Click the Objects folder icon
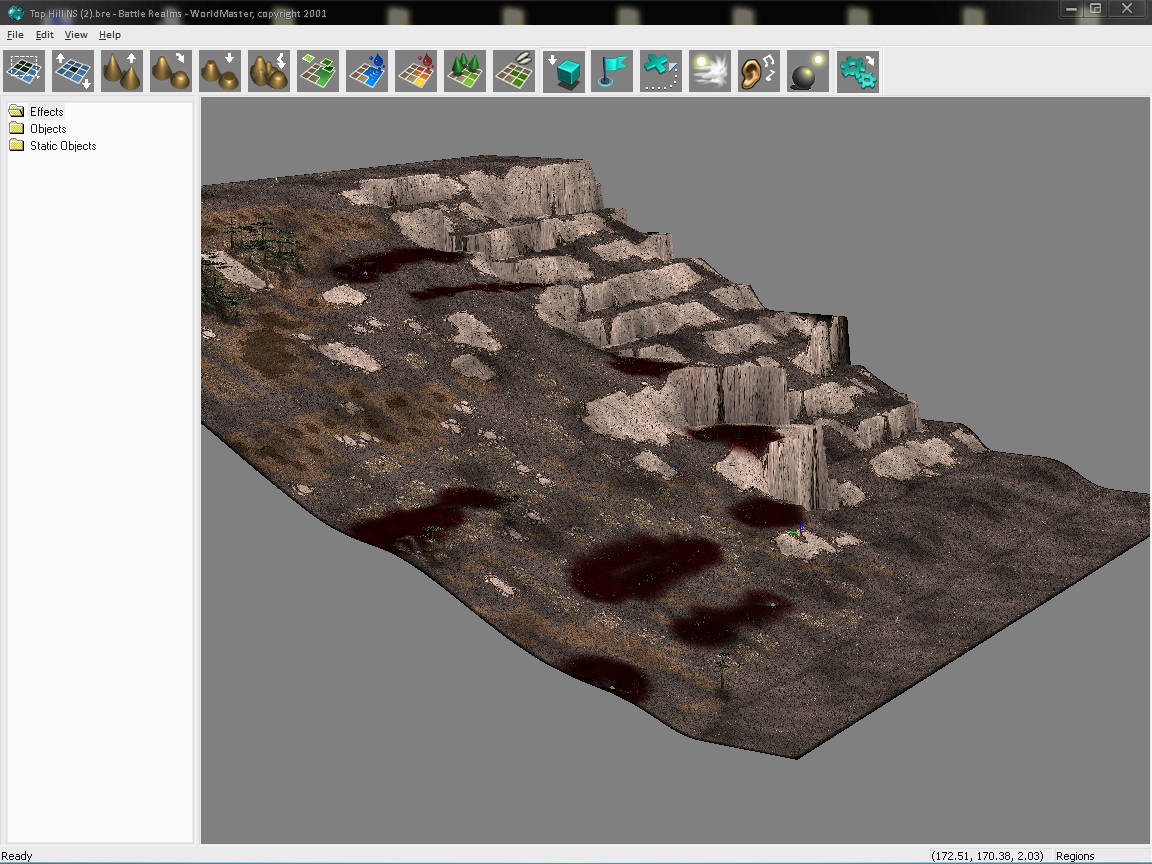1152x864 pixels. (x=16, y=128)
